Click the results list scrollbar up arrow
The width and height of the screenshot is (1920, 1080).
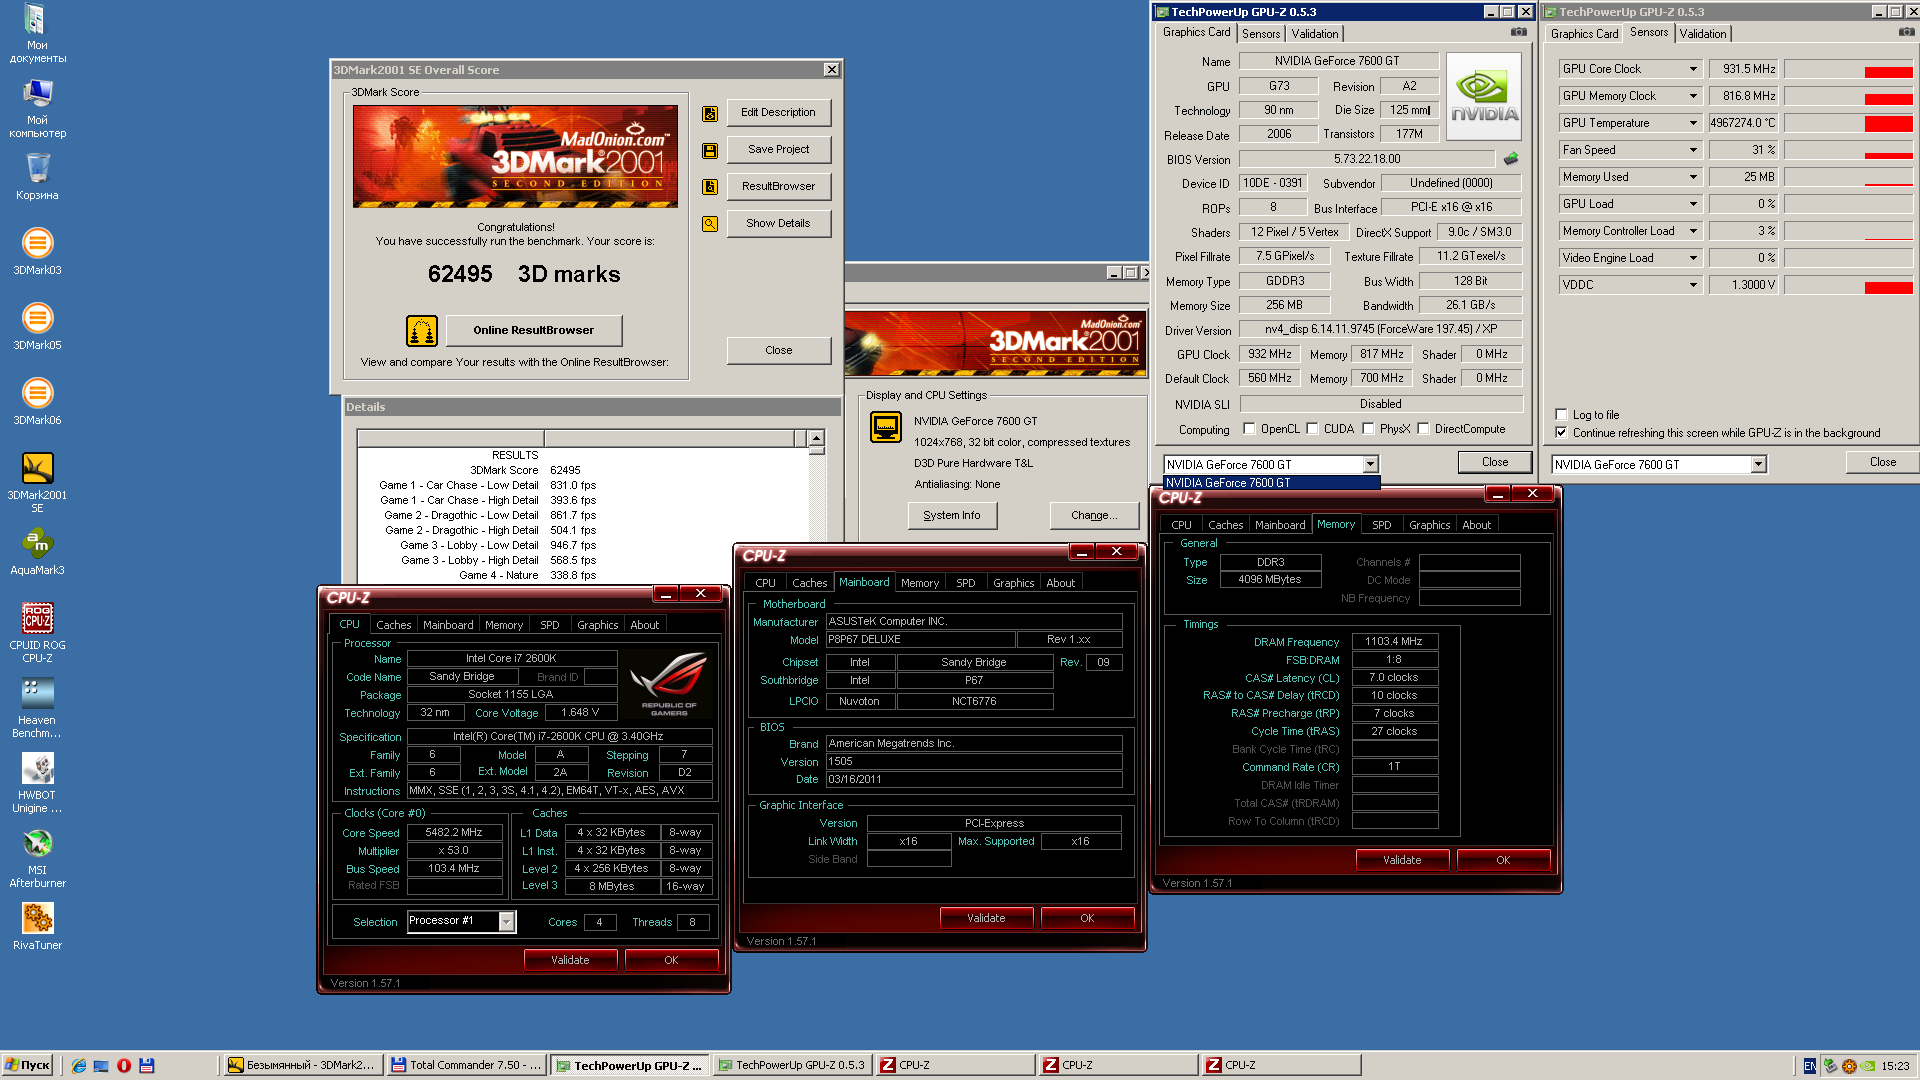tap(816, 438)
